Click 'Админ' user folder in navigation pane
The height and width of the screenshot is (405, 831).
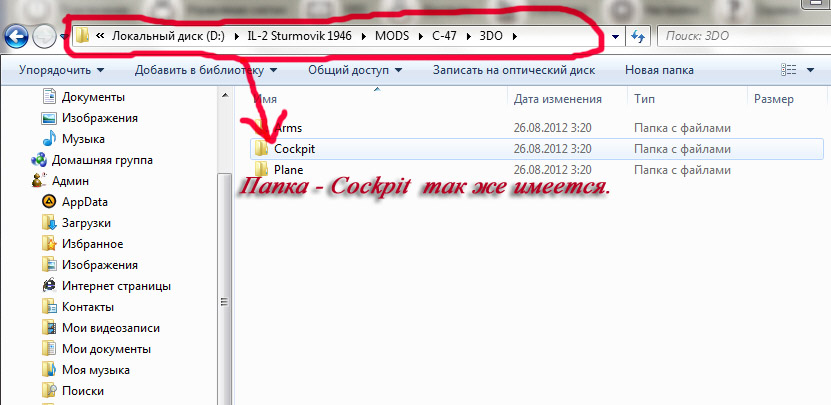[x=70, y=181]
